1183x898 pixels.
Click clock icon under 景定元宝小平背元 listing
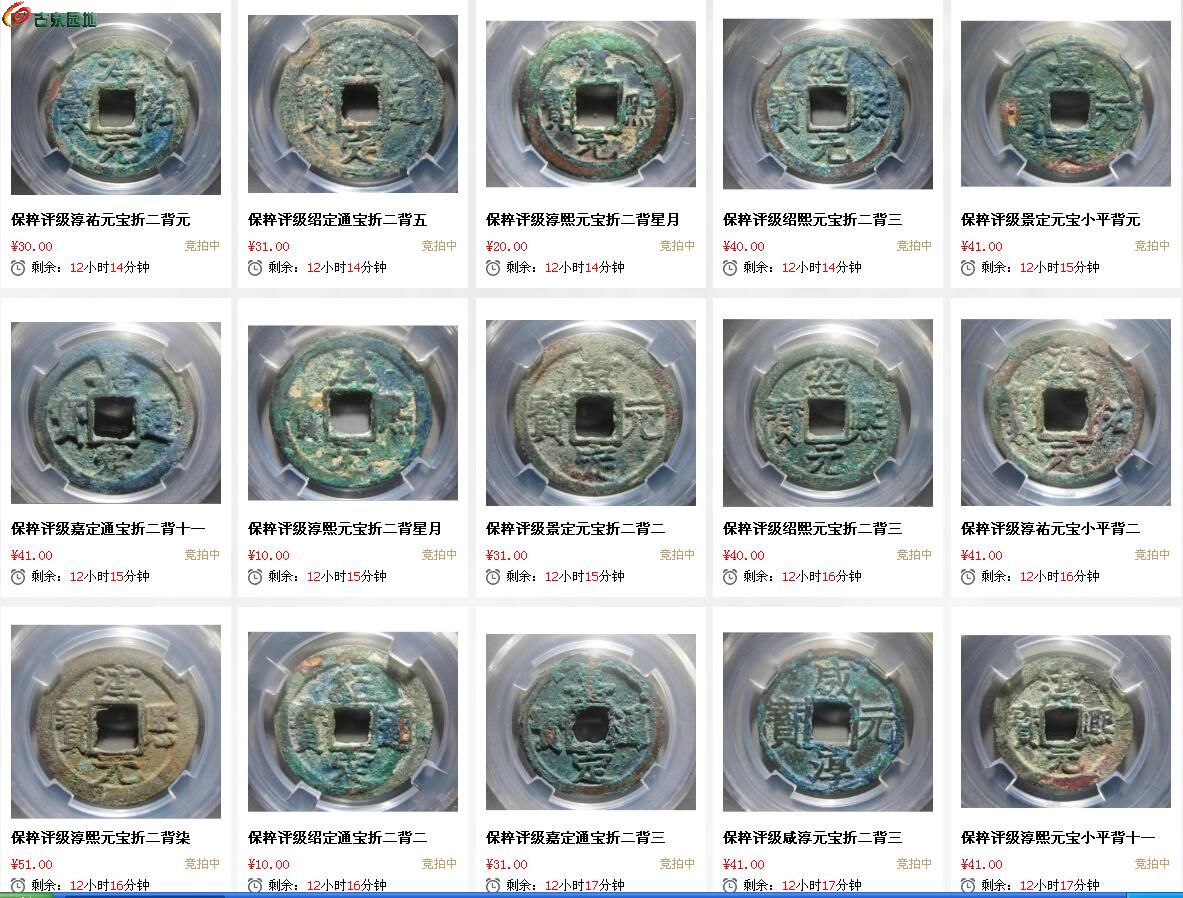click(968, 268)
